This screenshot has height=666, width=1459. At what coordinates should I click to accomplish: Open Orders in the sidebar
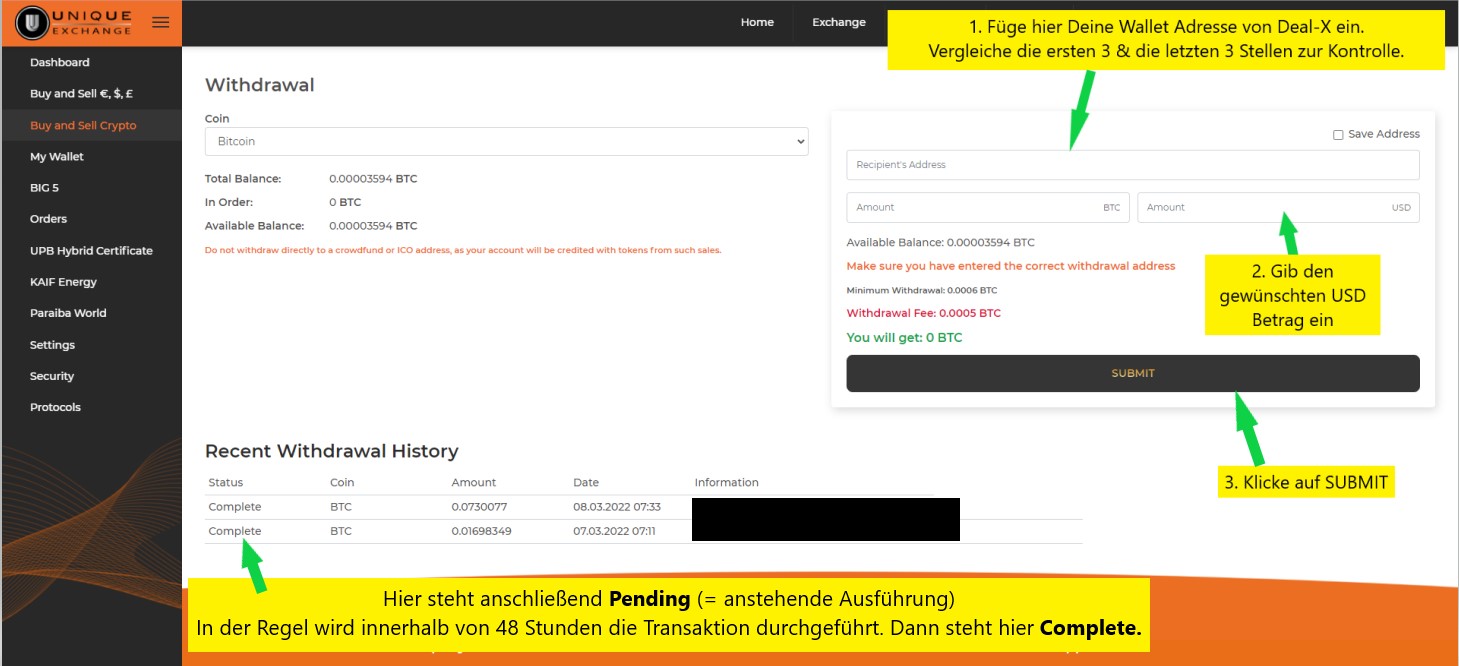coord(48,219)
